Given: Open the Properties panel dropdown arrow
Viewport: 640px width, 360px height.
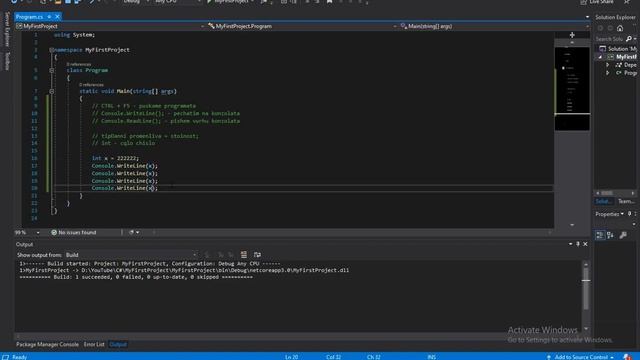Looking at the screenshot, I should coord(622,214).
